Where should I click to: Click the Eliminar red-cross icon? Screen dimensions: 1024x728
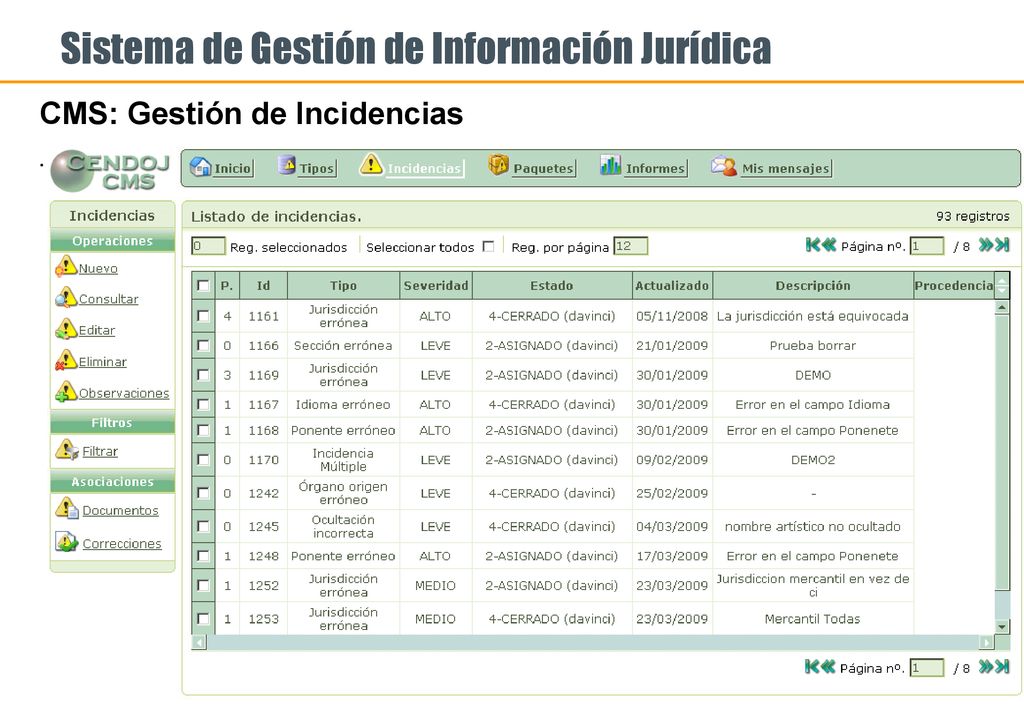click(66, 360)
